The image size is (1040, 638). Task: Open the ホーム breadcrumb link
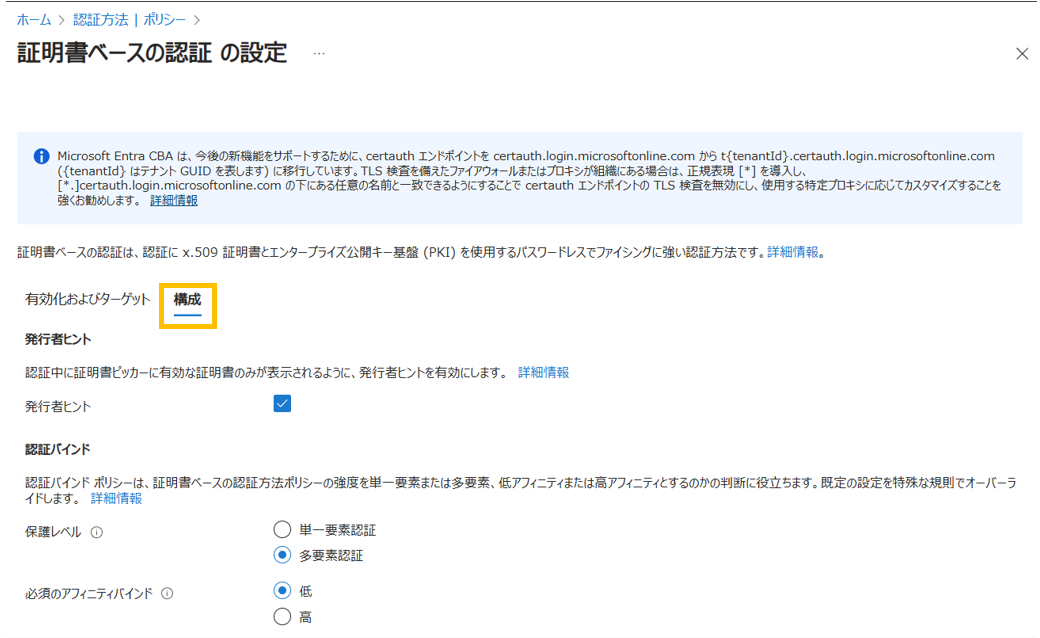pos(34,20)
